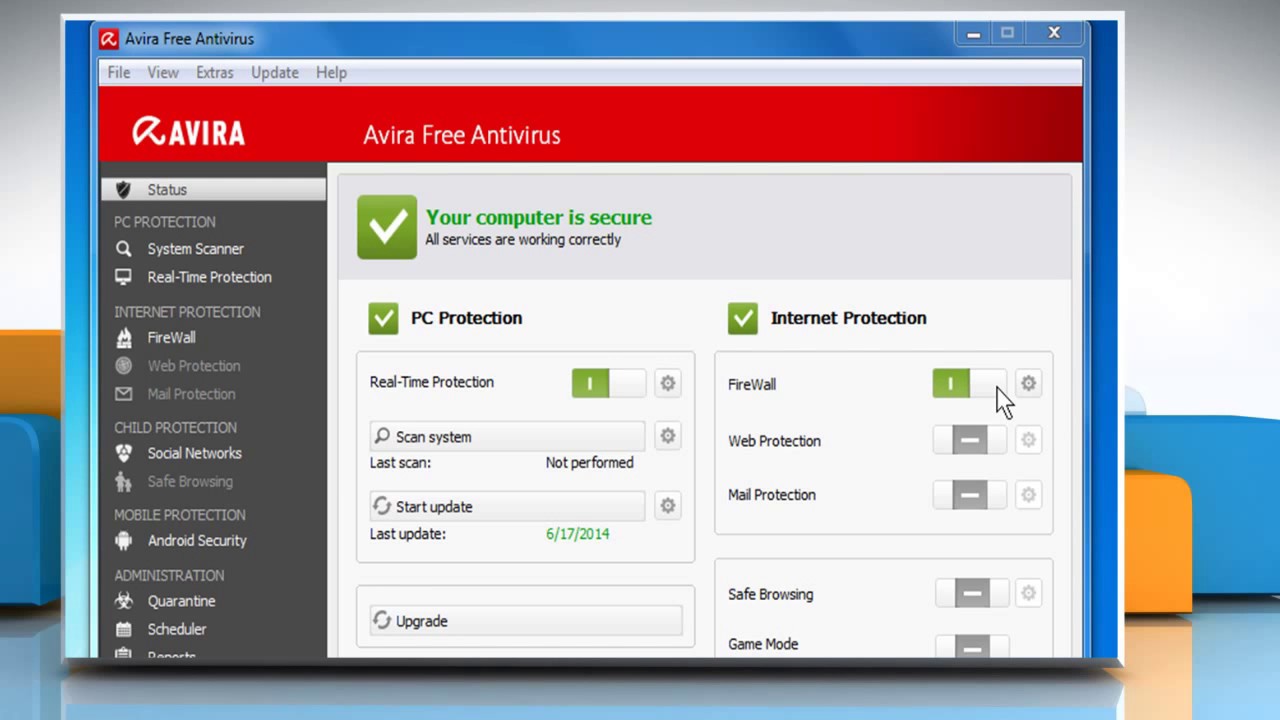Click the Social Networks shield icon
Viewport: 1280px width, 720px height.
click(x=123, y=453)
